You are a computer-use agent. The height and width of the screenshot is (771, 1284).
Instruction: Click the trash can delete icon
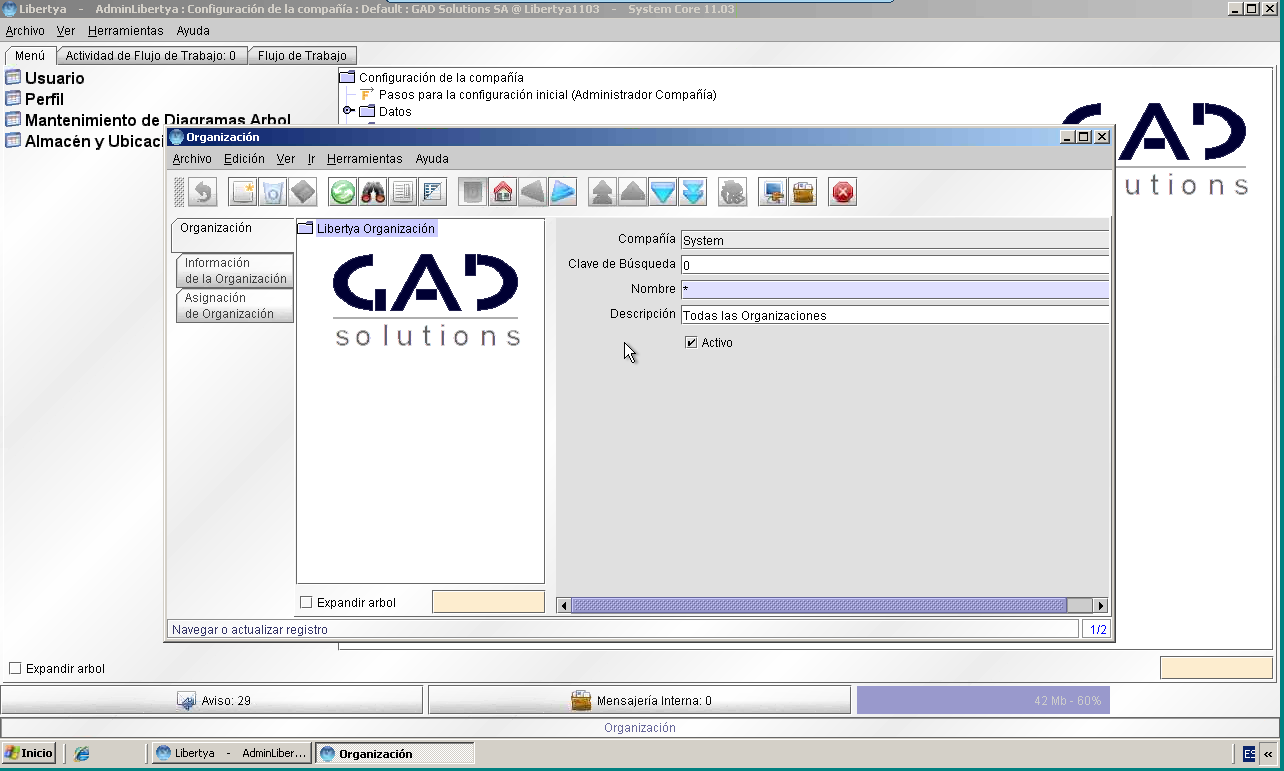(x=273, y=191)
